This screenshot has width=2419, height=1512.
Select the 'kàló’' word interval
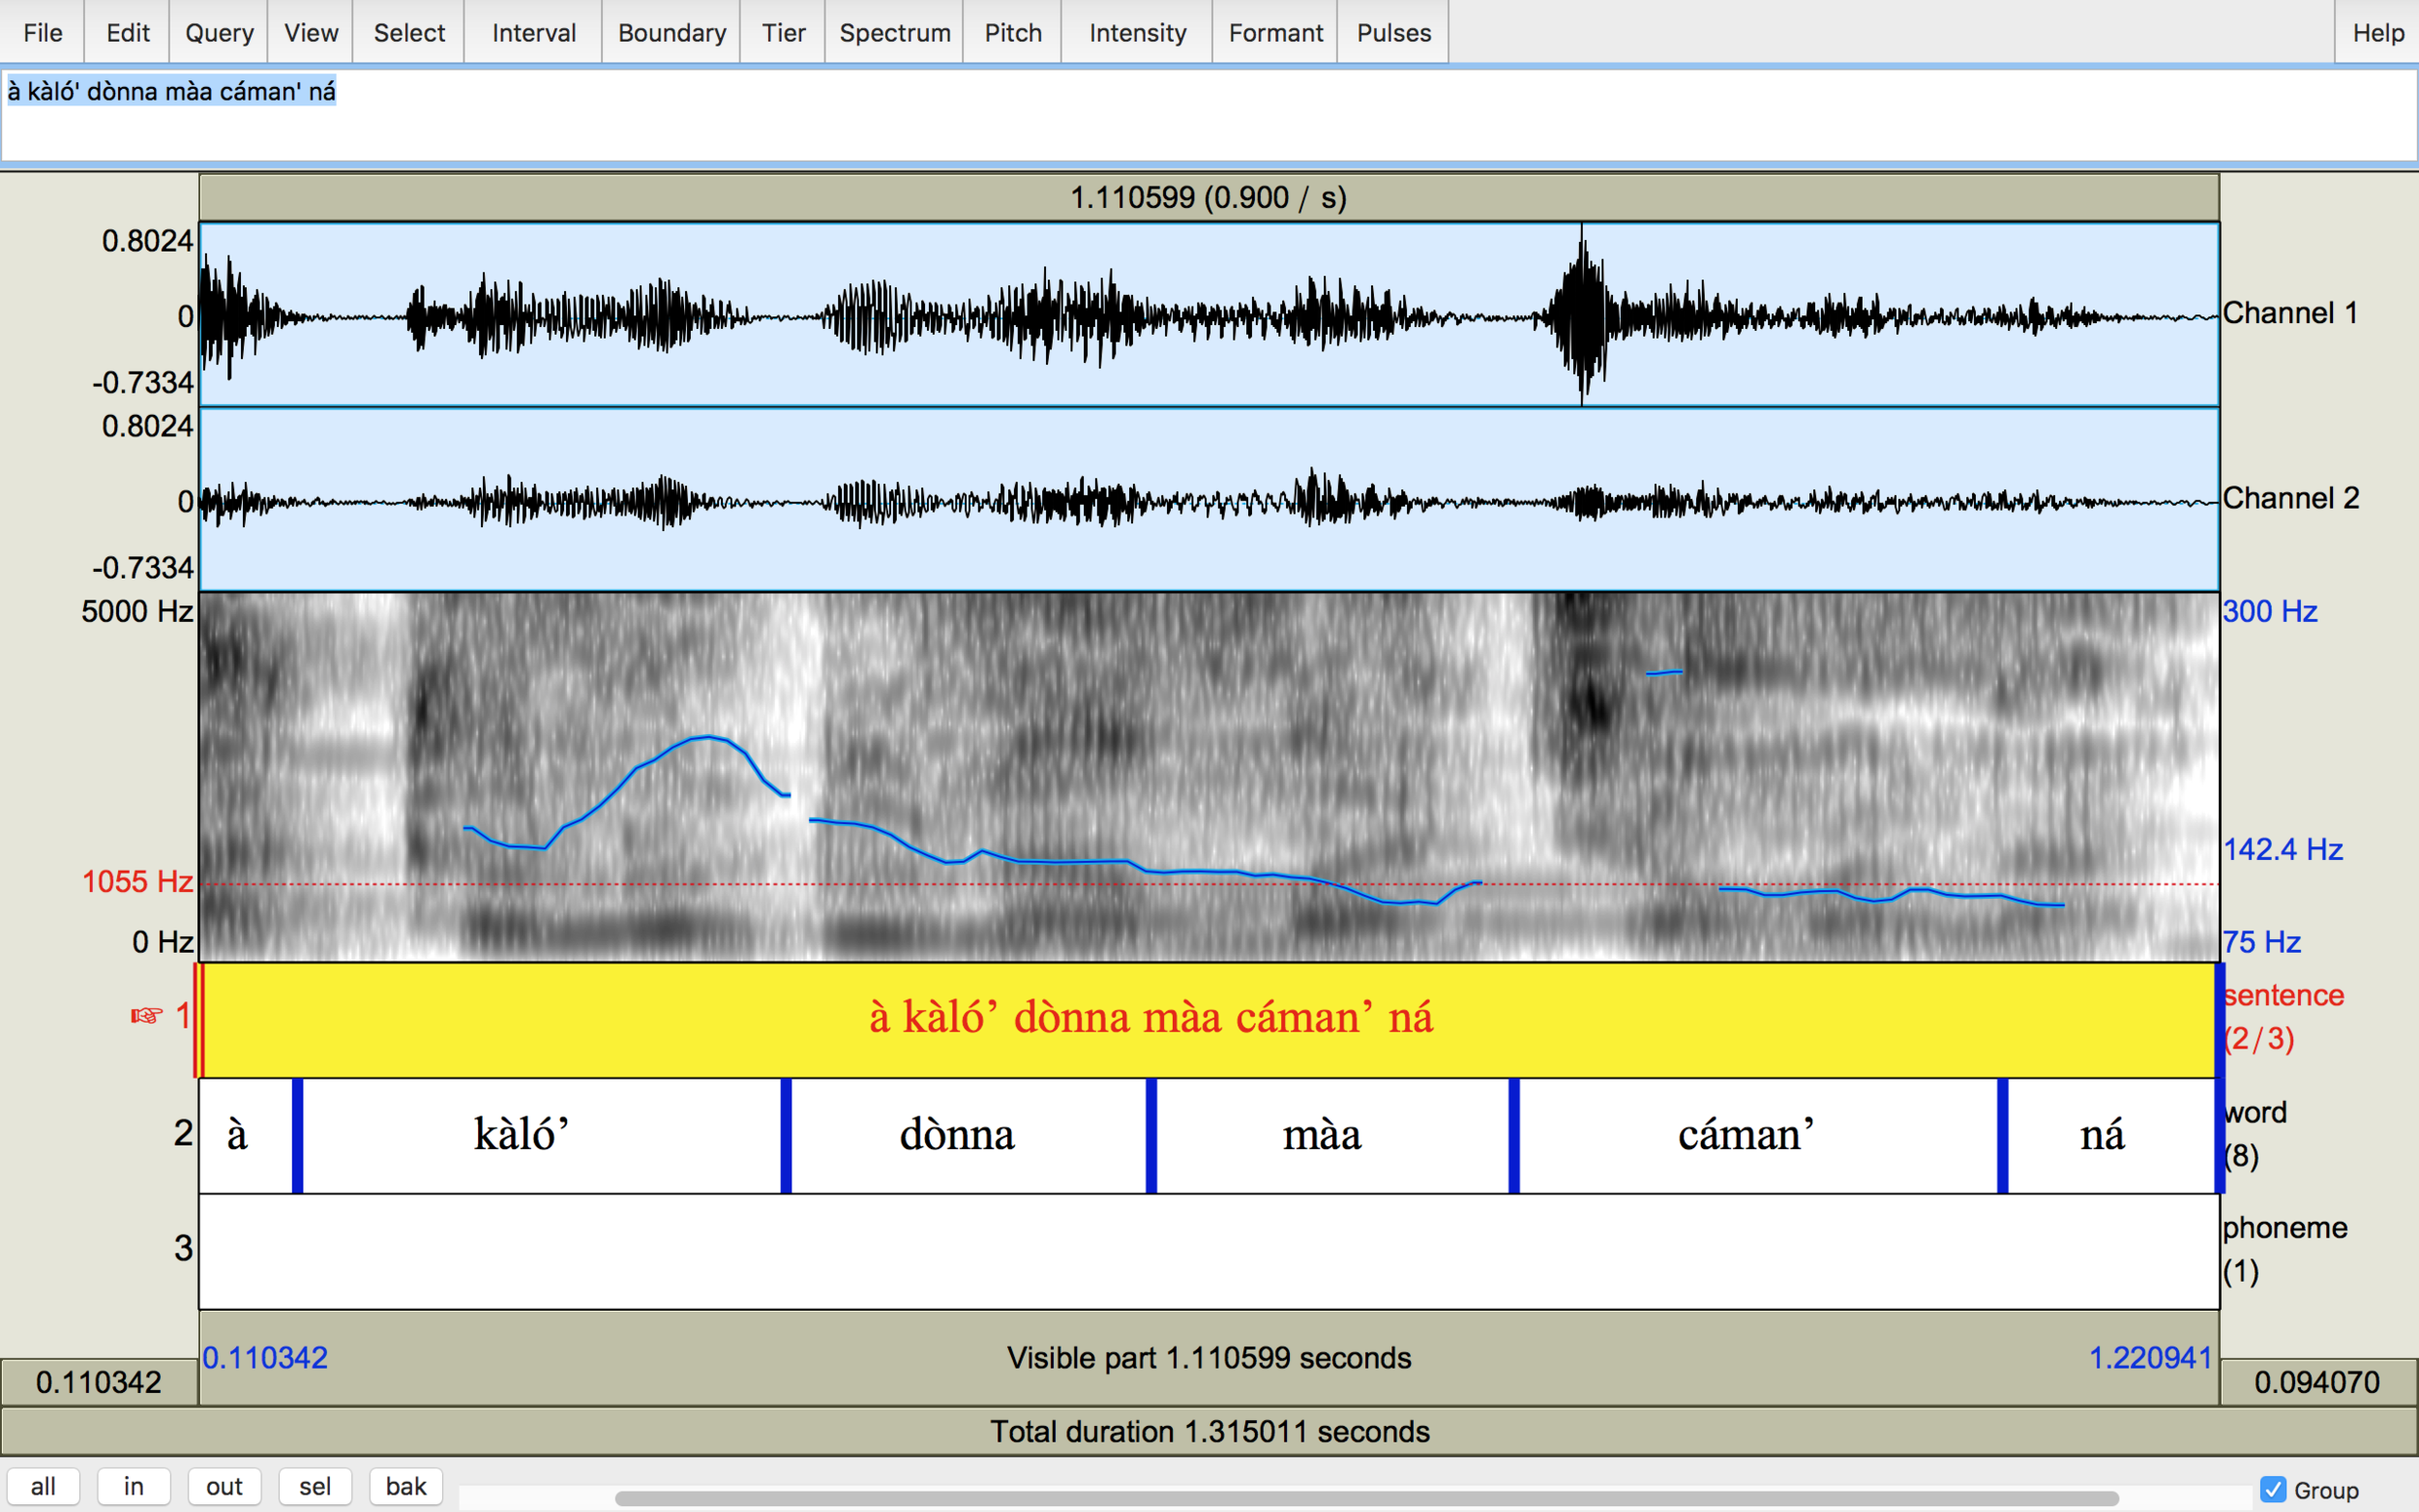(x=540, y=1135)
